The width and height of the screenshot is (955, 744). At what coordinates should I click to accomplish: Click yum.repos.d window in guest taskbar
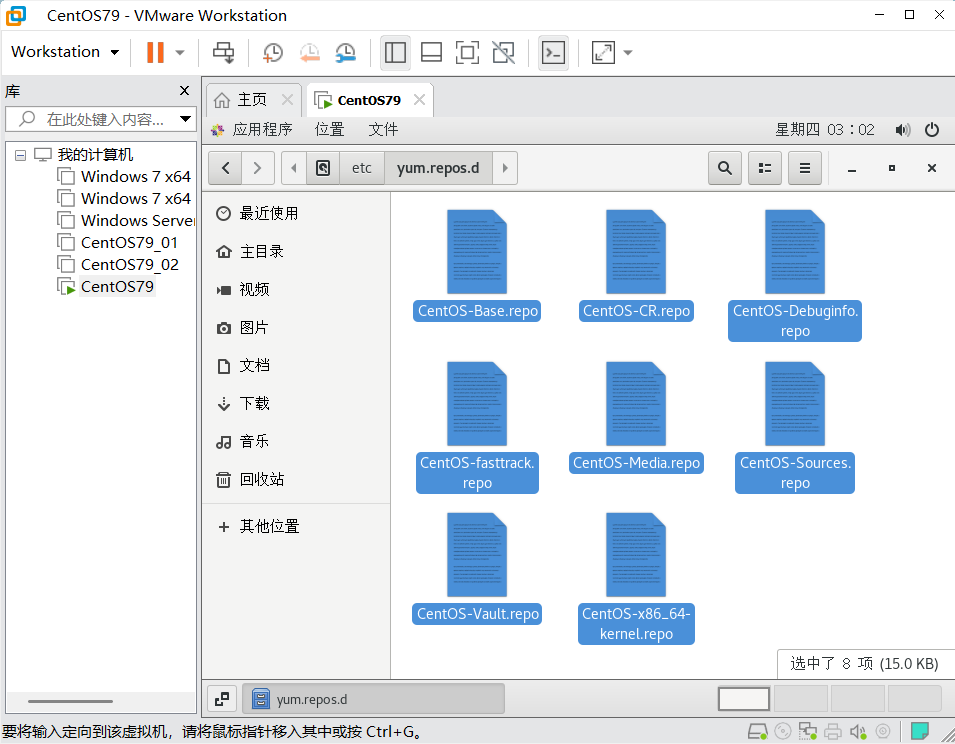tap(373, 699)
